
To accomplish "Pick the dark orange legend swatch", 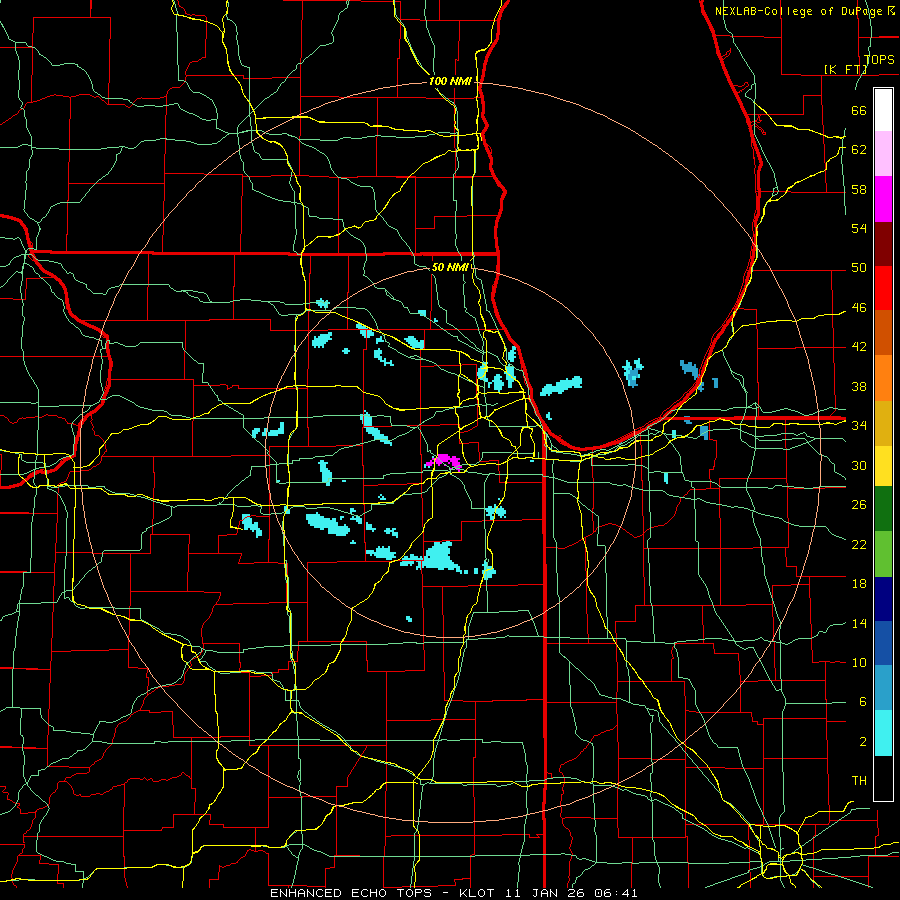I will pyautogui.click(x=883, y=333).
